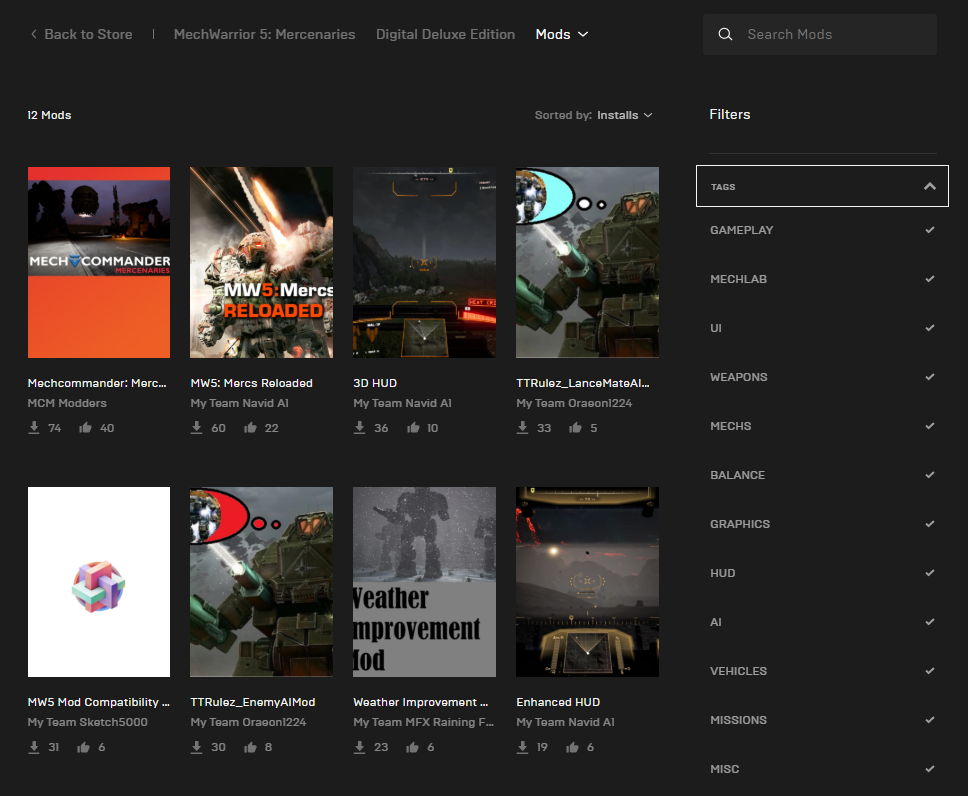The image size is (968, 796).
Task: Click thumbs-up icon under Enhanced HUD mod
Action: [x=572, y=747]
